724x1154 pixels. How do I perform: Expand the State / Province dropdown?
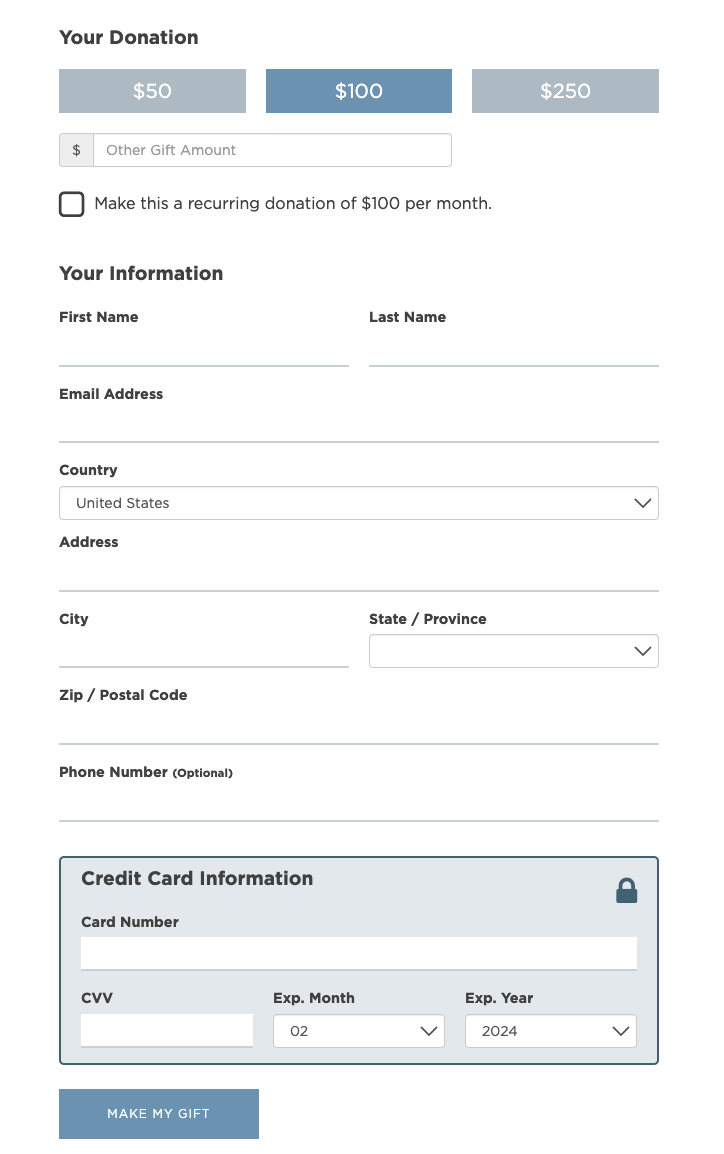tap(513, 651)
